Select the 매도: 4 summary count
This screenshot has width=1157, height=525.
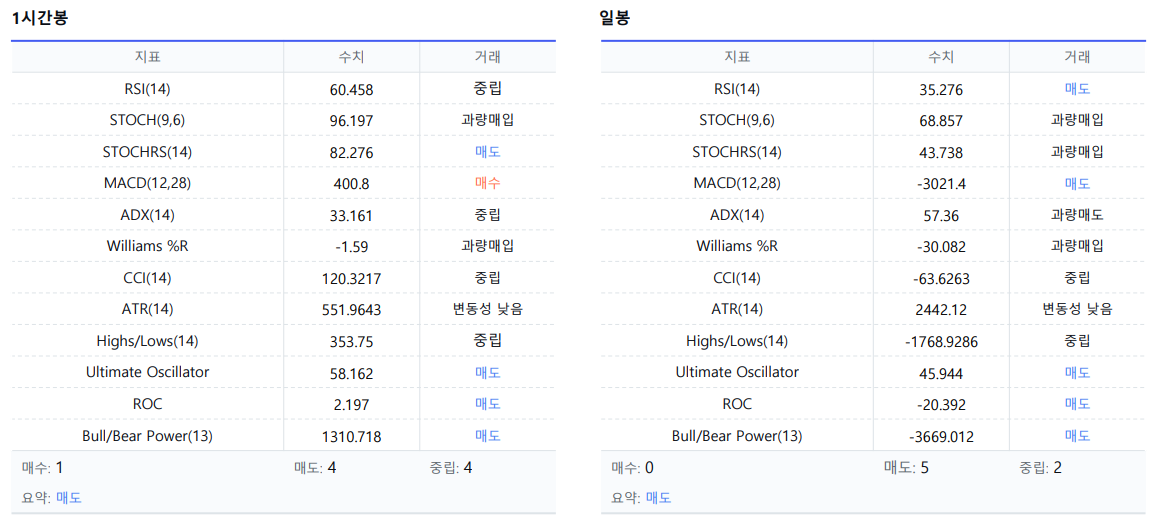316,467
